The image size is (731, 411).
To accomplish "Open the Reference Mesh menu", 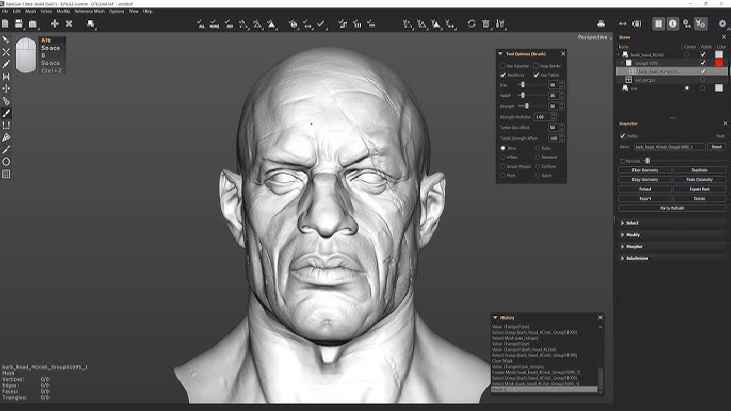I will pos(88,11).
